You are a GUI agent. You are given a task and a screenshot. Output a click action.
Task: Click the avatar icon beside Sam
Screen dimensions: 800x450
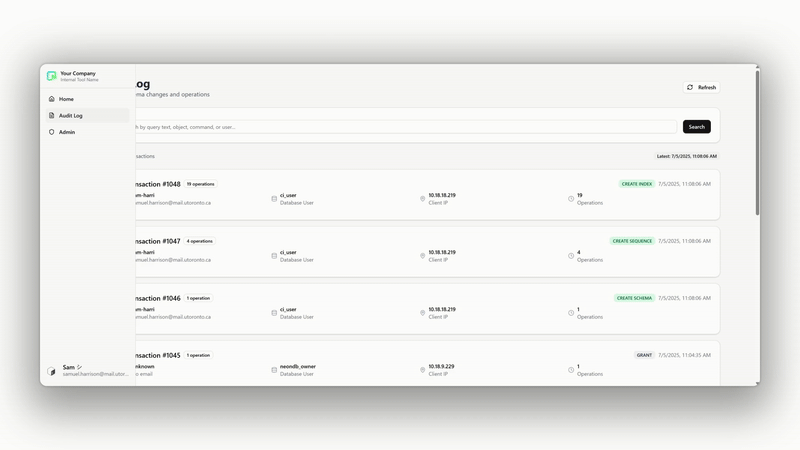point(52,371)
